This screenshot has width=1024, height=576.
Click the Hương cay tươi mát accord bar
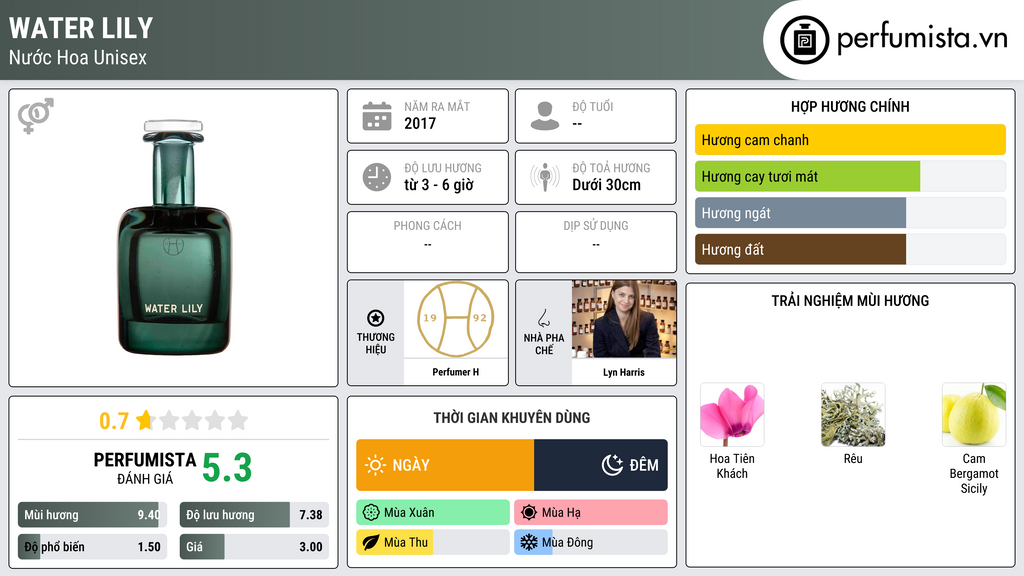pos(850,176)
